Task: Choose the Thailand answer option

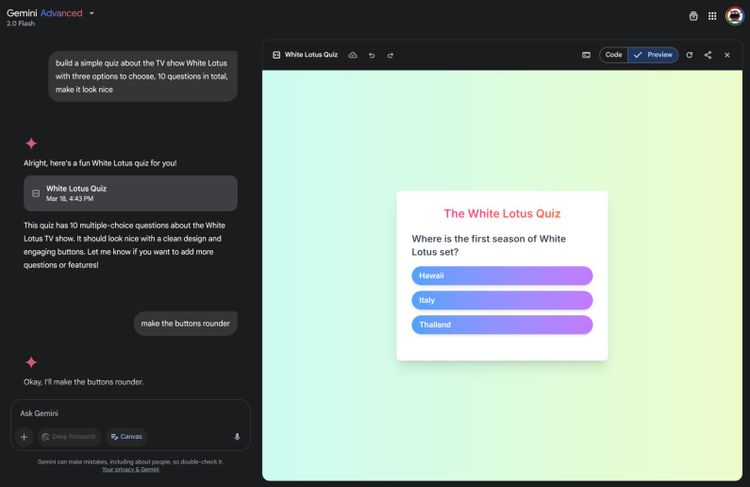Action: tap(501, 325)
